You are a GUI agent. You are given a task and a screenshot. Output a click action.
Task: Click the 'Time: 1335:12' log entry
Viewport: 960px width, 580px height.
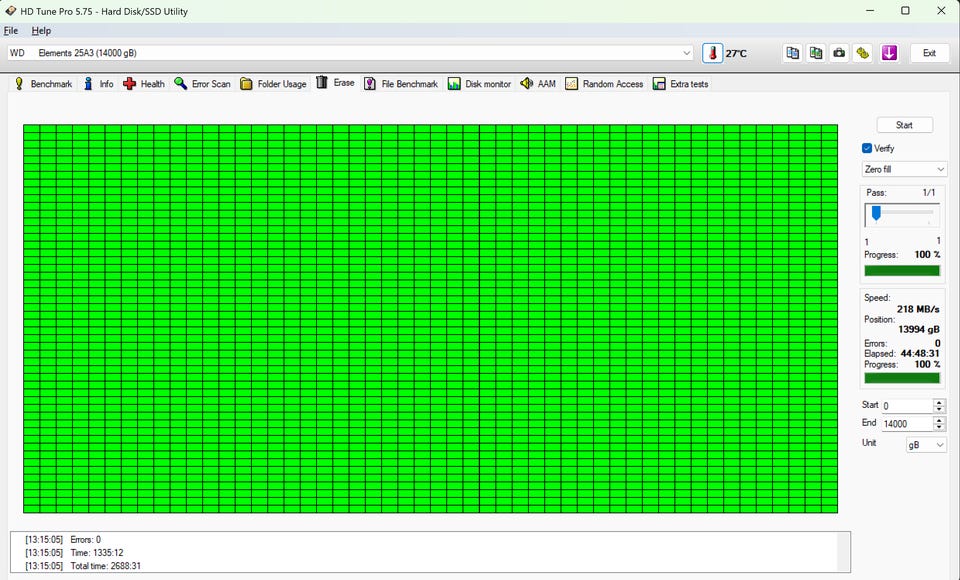pyautogui.click(x=97, y=552)
